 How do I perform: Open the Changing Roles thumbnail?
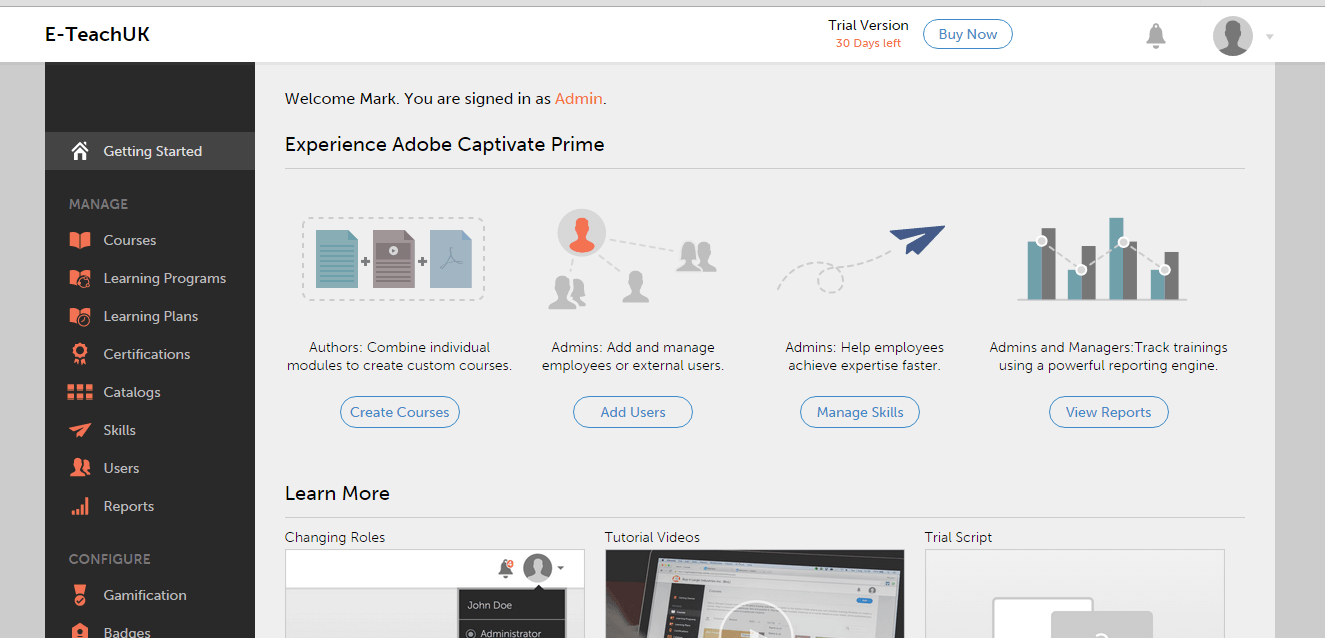[x=435, y=594]
